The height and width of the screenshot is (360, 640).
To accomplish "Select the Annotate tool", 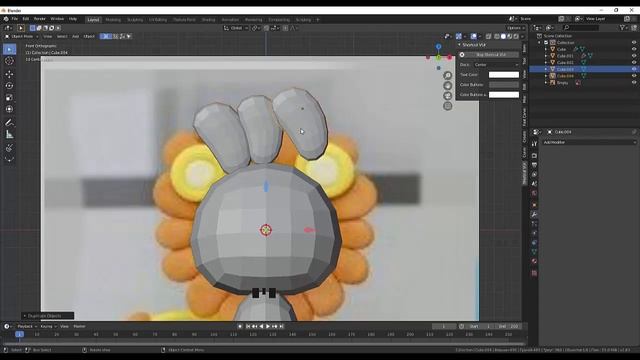I will [x=9, y=122].
